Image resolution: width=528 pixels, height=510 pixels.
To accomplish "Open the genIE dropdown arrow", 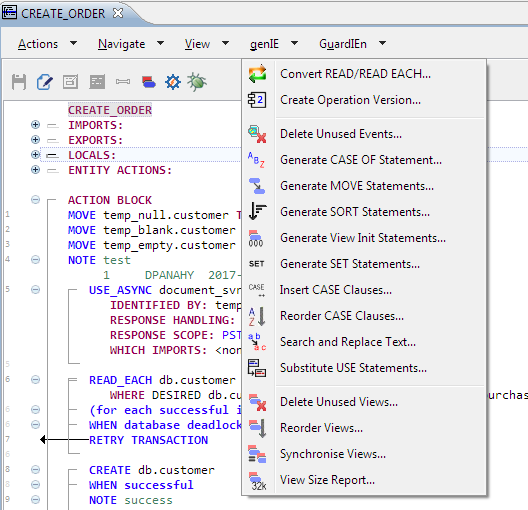I will [294, 43].
